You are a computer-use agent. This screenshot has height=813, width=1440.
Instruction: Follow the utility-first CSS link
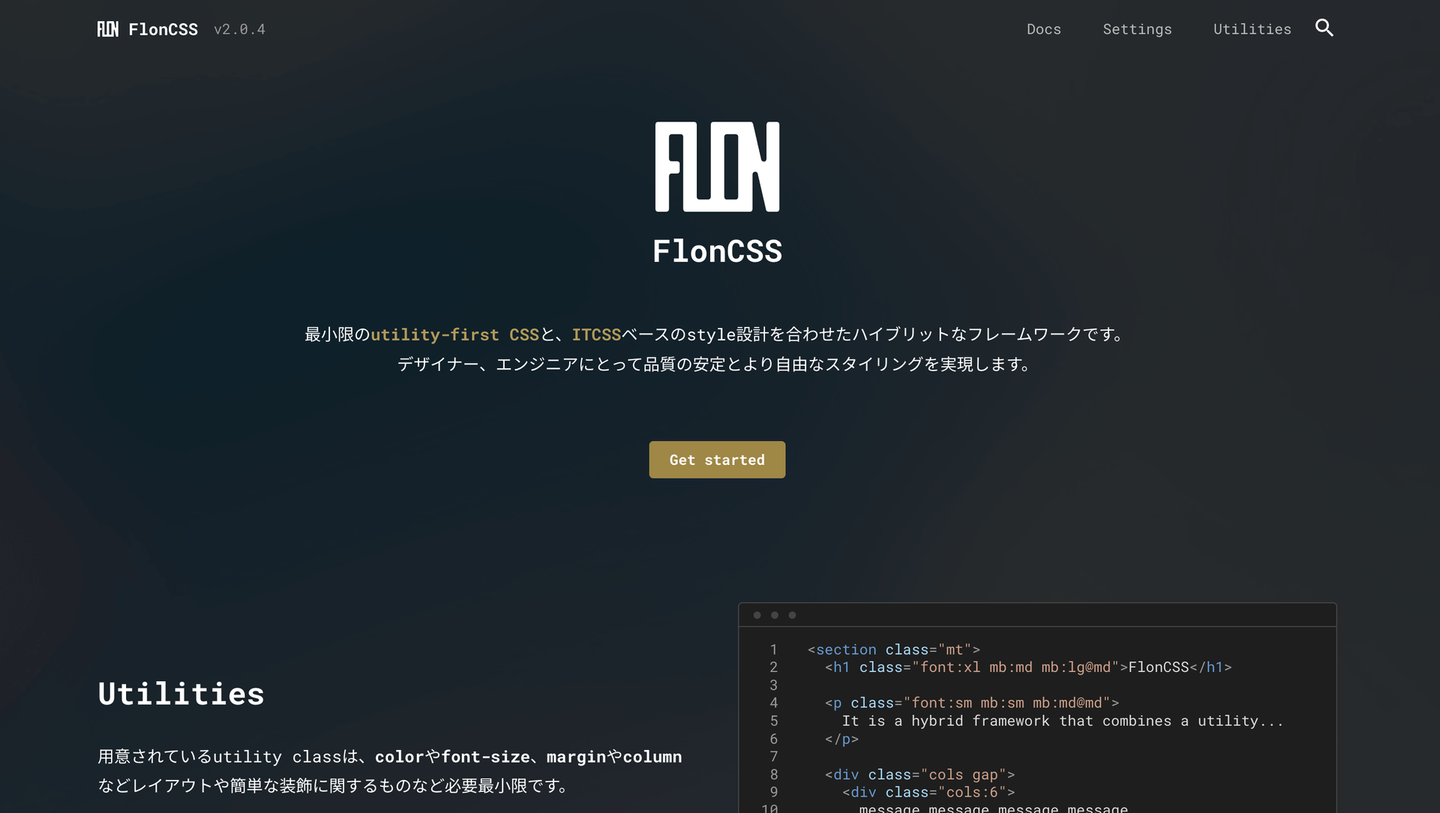coord(455,334)
